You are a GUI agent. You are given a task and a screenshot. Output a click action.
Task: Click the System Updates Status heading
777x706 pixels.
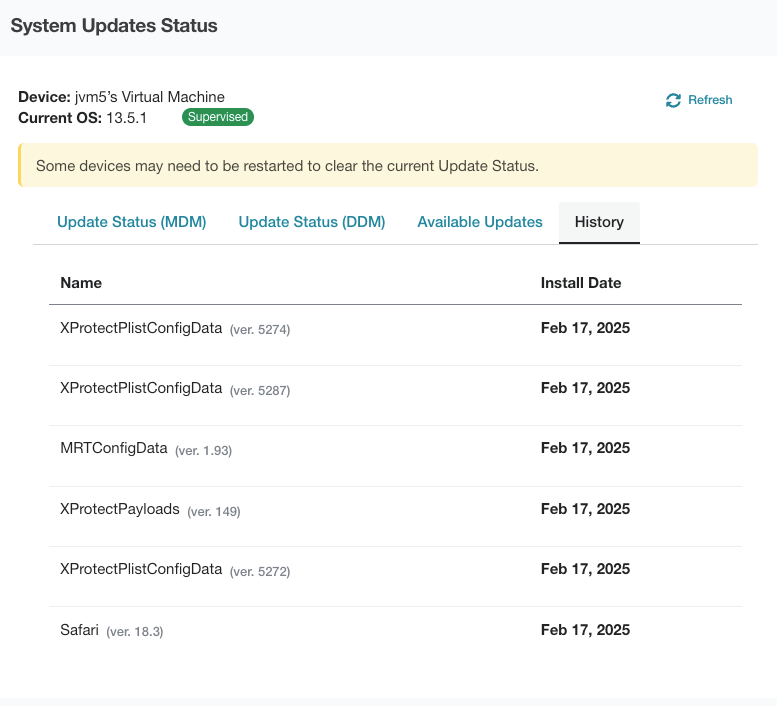tap(114, 26)
